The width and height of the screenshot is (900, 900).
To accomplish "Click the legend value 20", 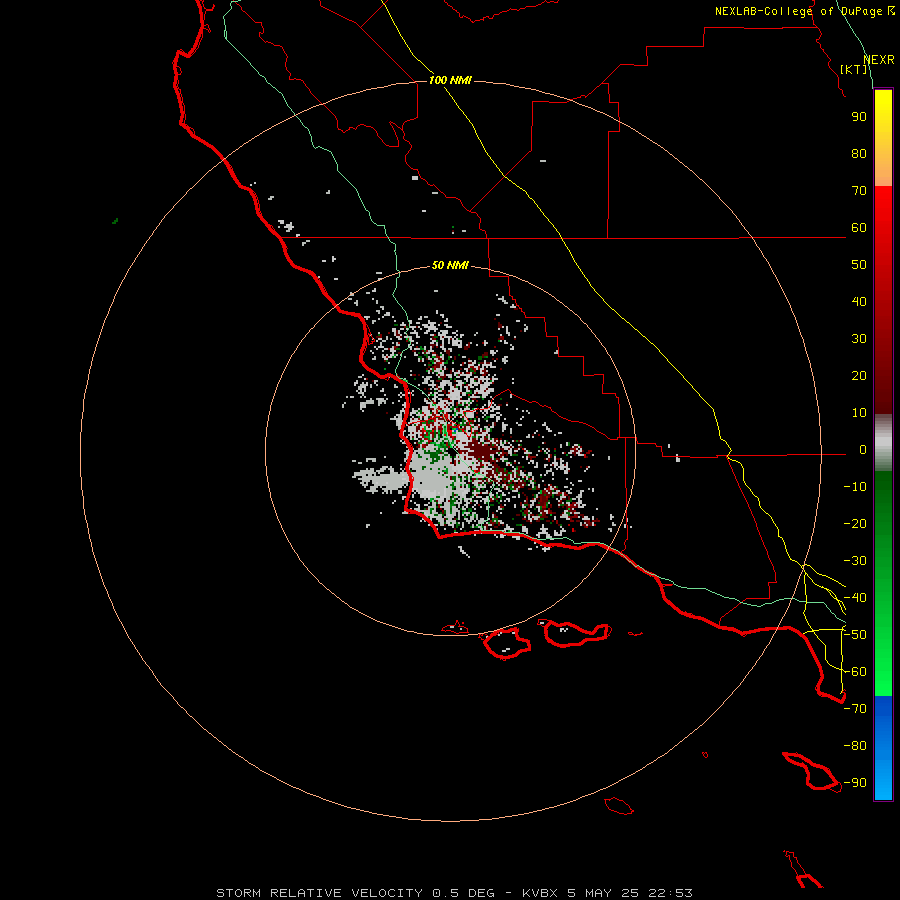I will [859, 376].
